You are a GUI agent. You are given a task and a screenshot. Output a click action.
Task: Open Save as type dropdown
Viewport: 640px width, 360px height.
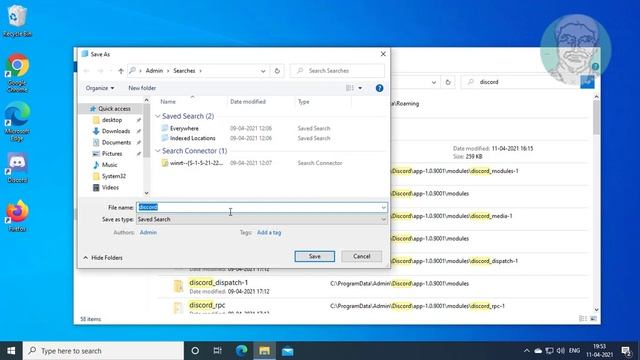(x=262, y=220)
